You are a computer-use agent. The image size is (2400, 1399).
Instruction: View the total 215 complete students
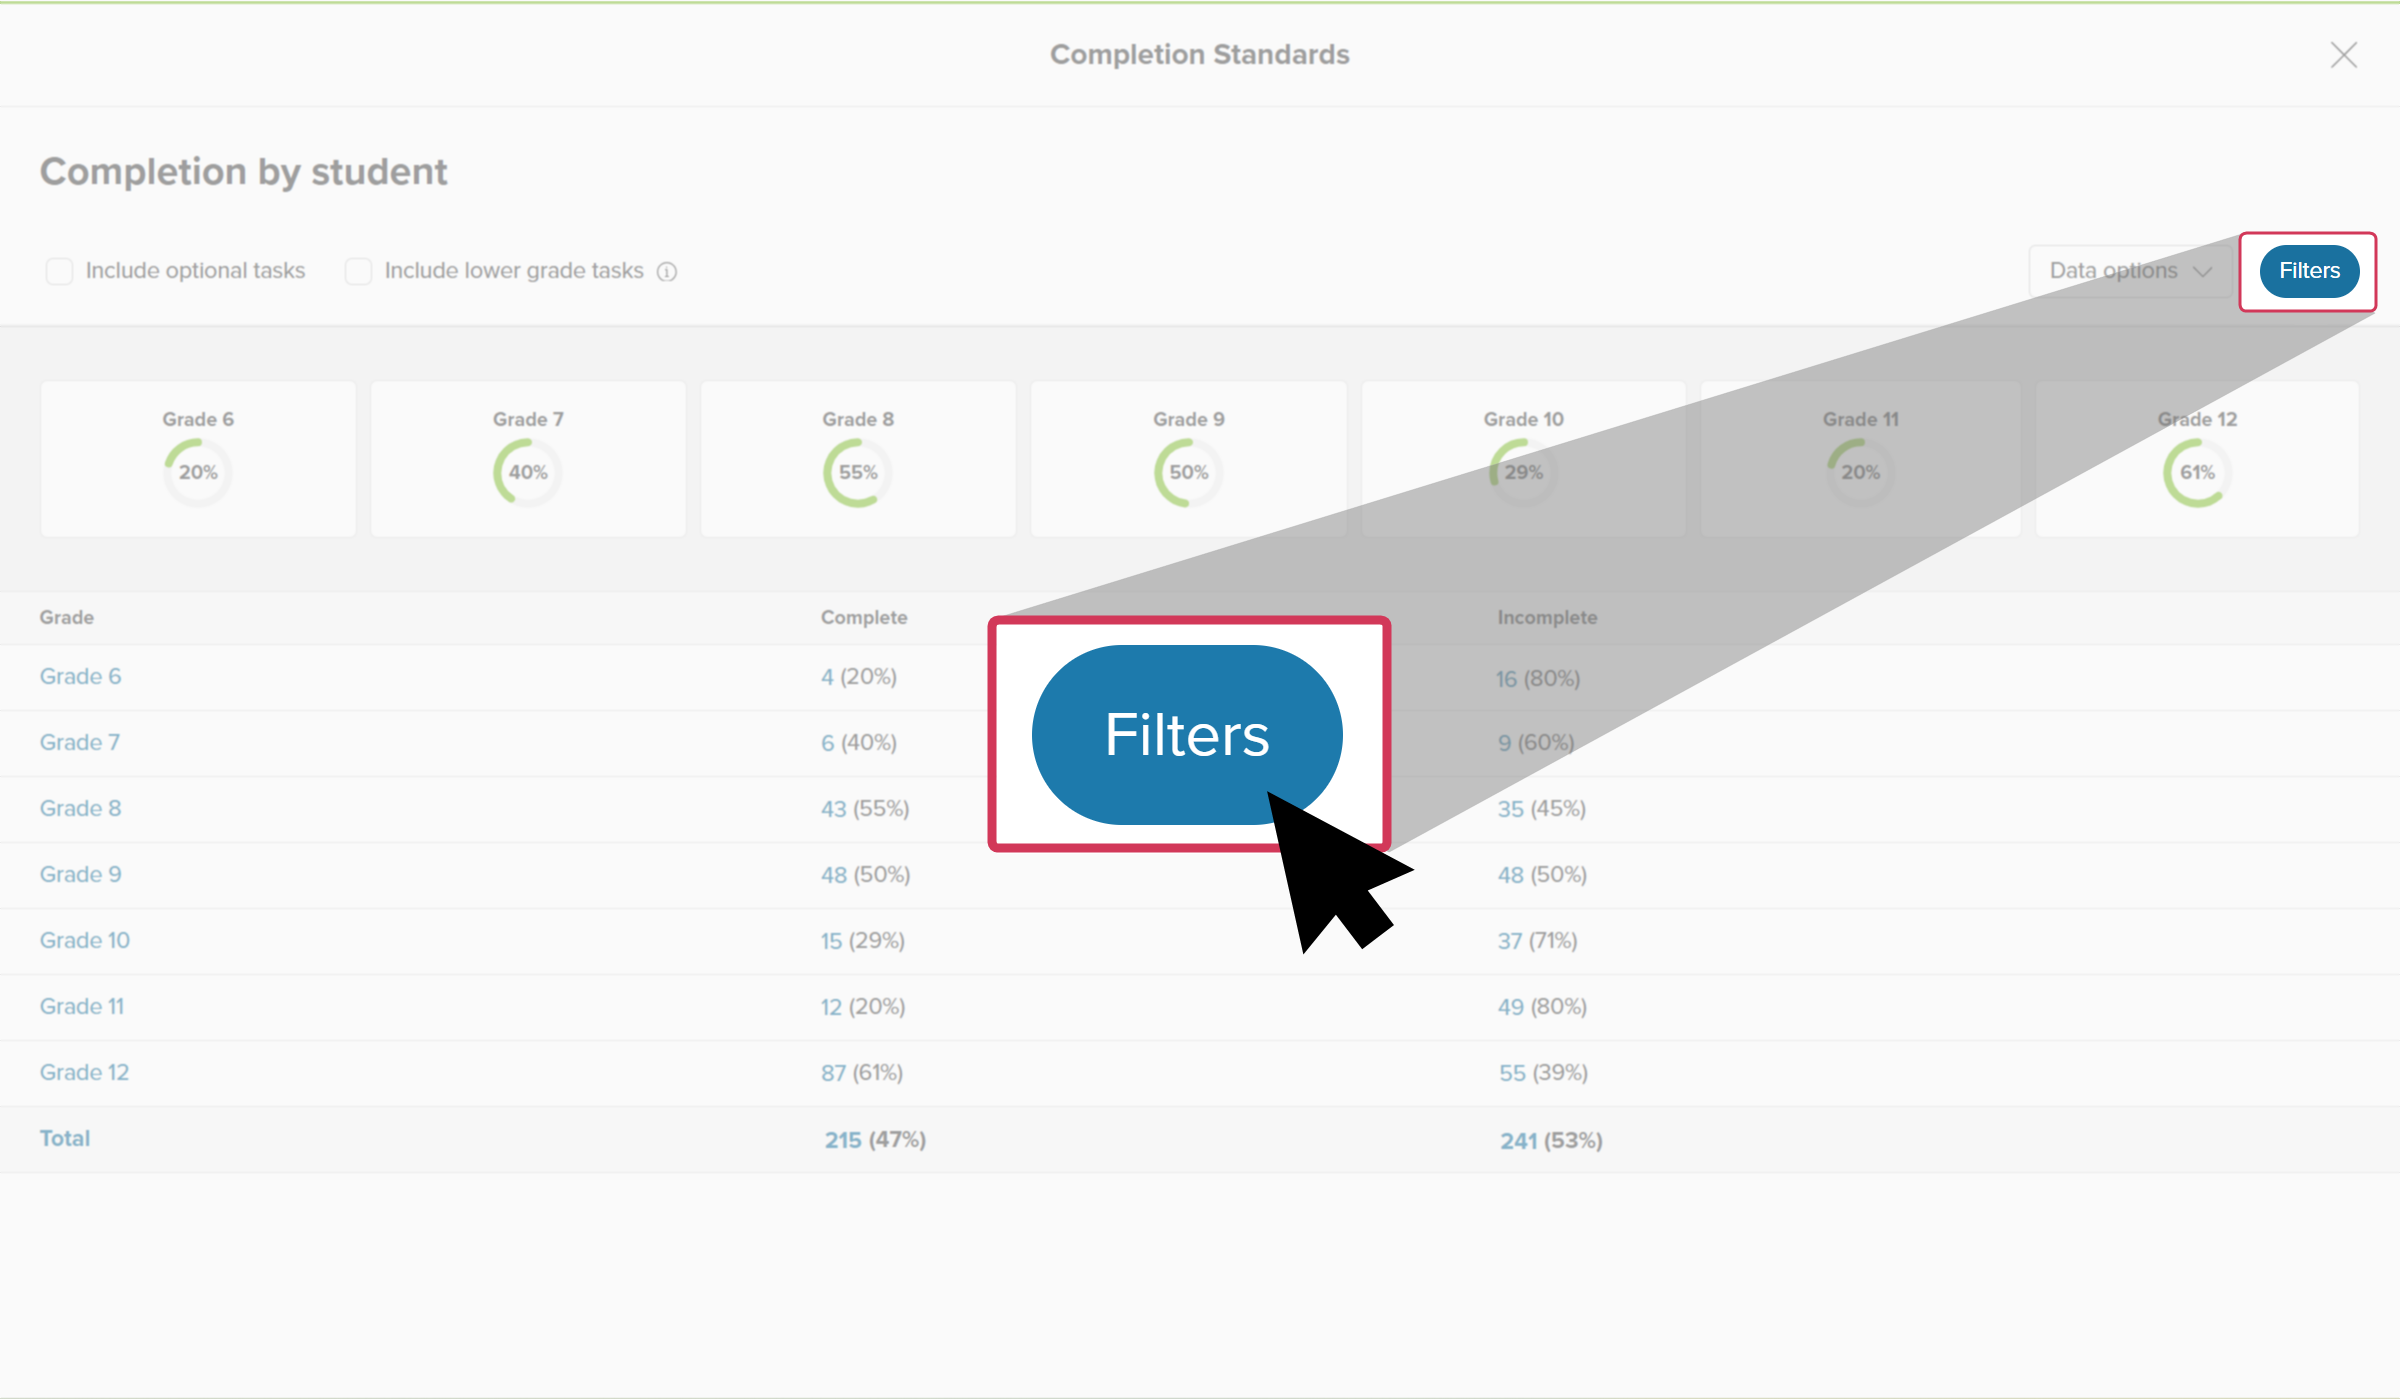click(843, 1139)
